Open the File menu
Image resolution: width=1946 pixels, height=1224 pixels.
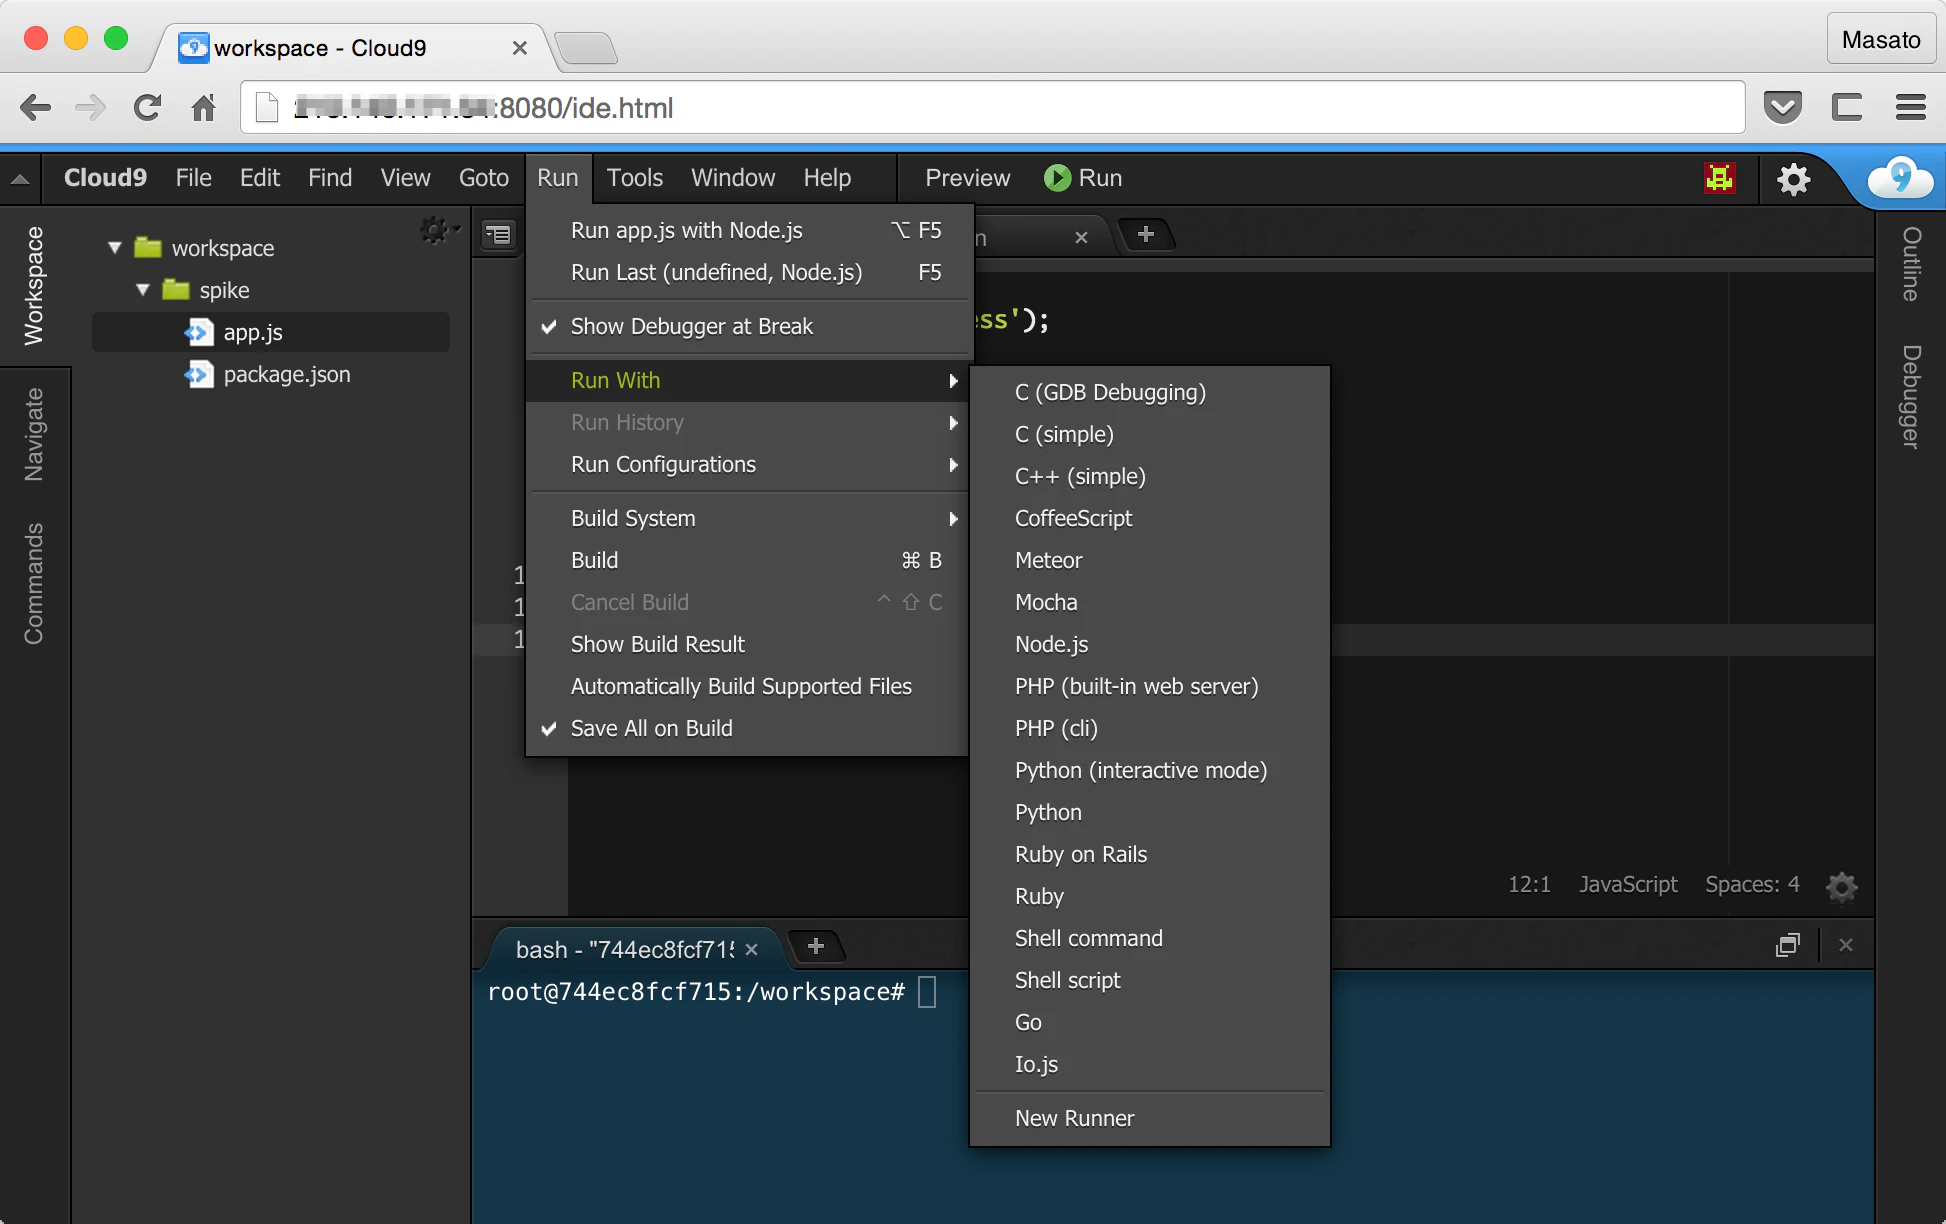(x=194, y=178)
